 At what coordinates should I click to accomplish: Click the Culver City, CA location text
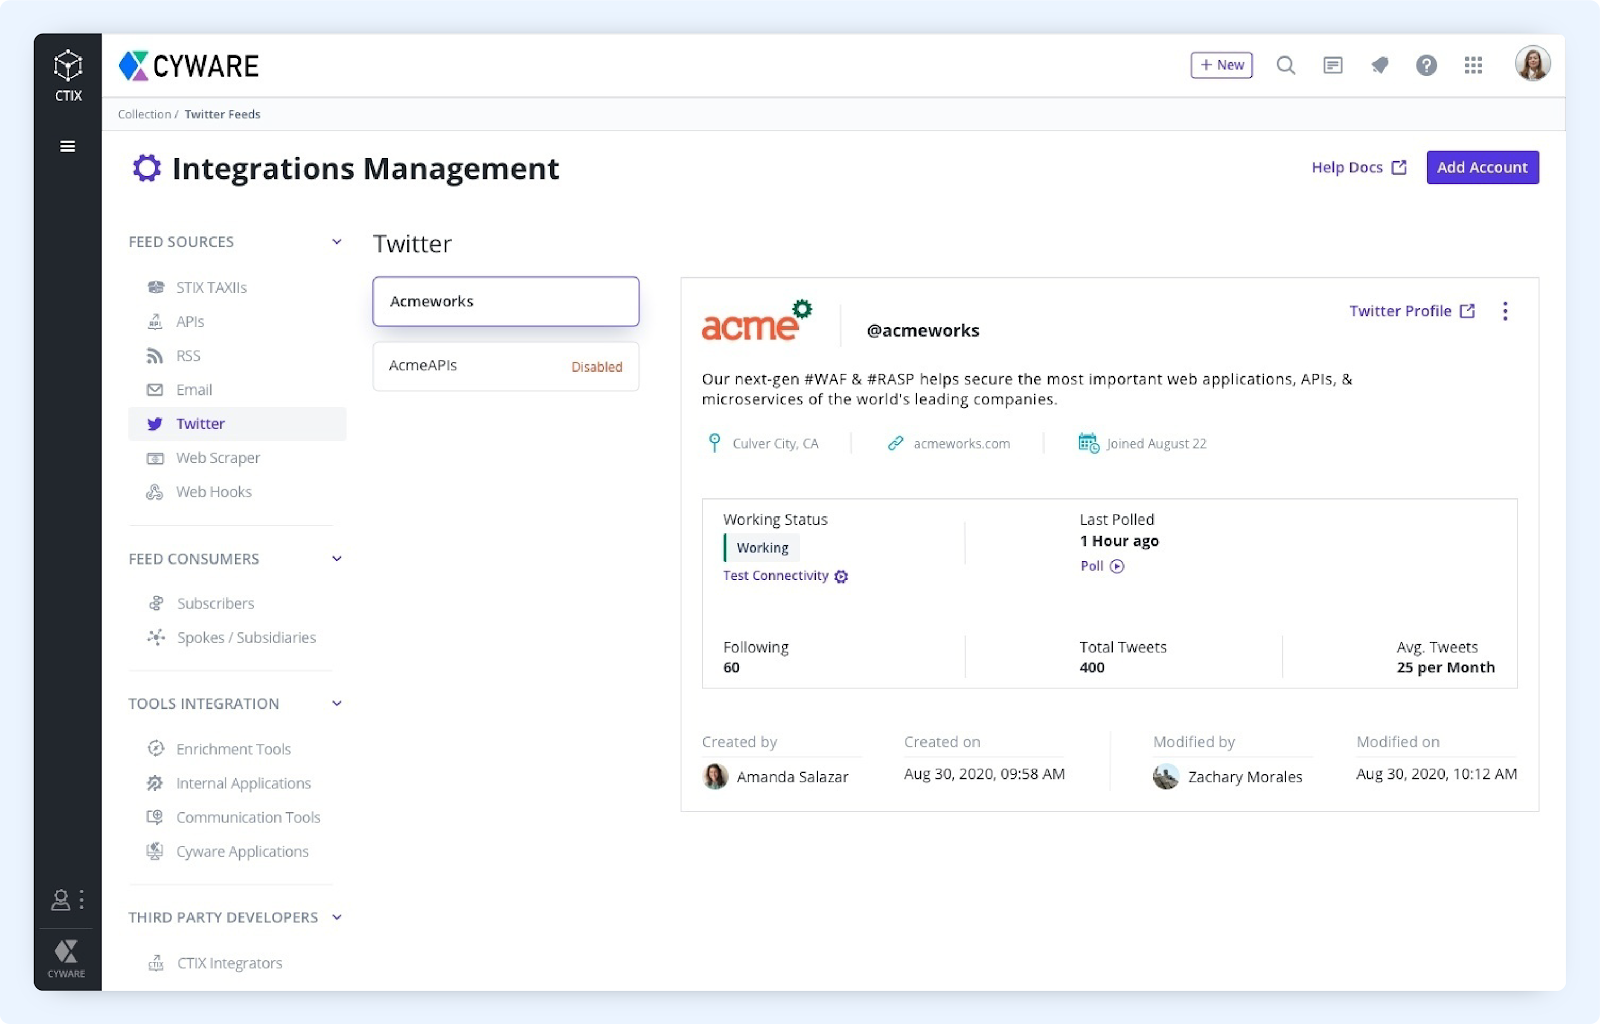tap(775, 444)
